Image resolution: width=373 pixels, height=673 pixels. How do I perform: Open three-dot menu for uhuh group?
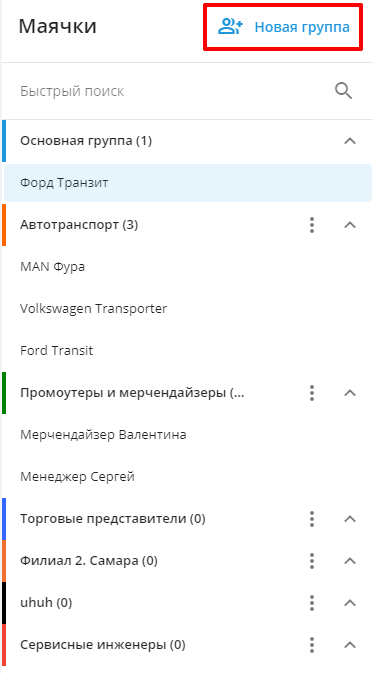pyautogui.click(x=312, y=603)
